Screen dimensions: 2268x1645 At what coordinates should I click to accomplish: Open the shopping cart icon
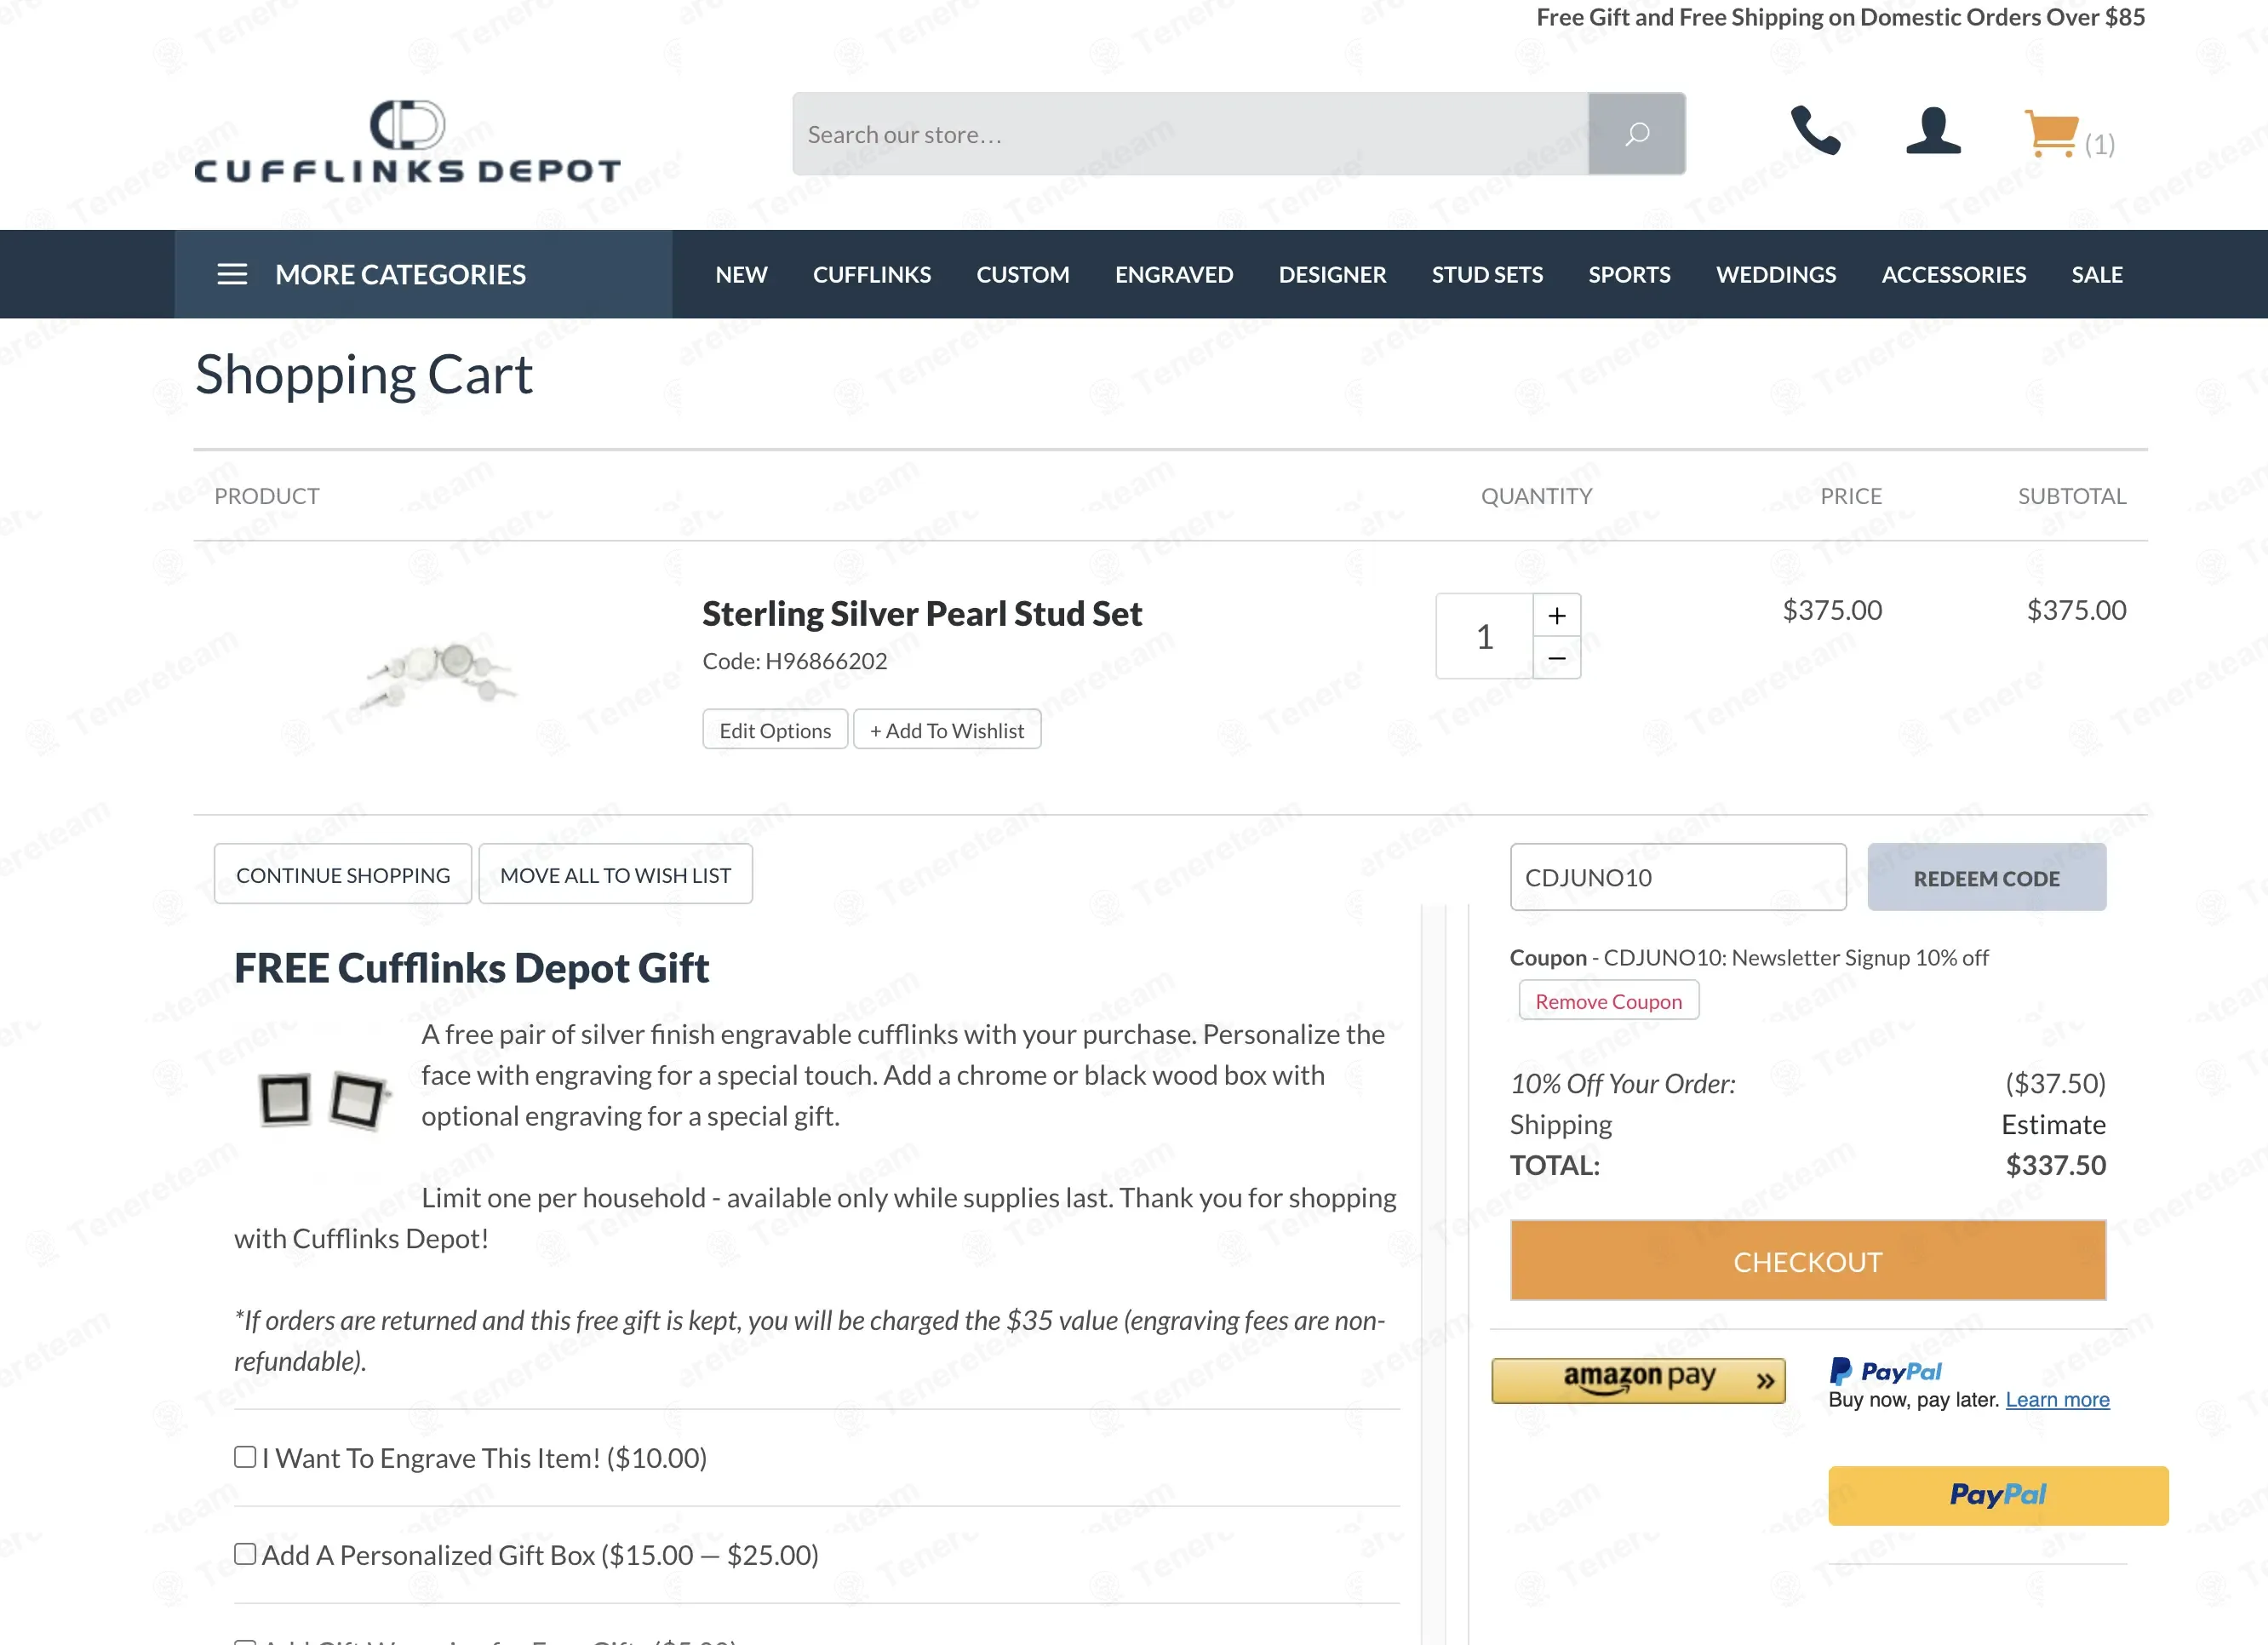tap(2051, 133)
